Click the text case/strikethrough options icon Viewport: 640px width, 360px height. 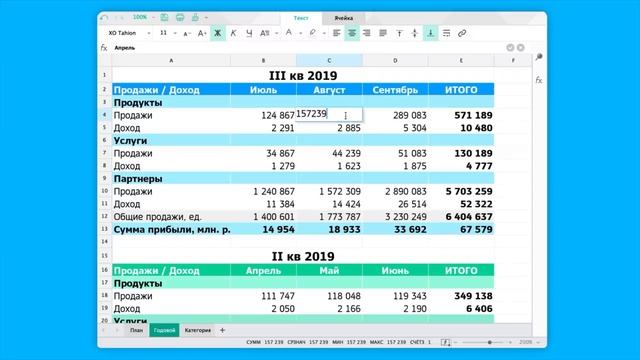click(x=264, y=33)
